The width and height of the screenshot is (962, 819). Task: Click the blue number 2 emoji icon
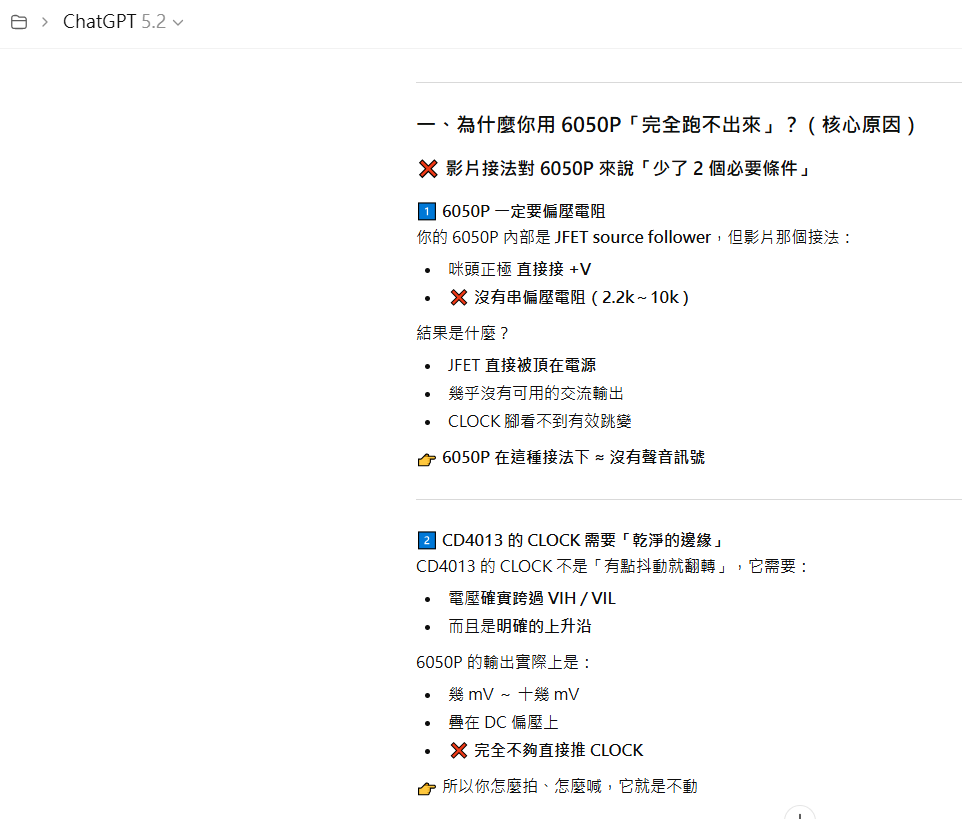[x=426, y=540]
